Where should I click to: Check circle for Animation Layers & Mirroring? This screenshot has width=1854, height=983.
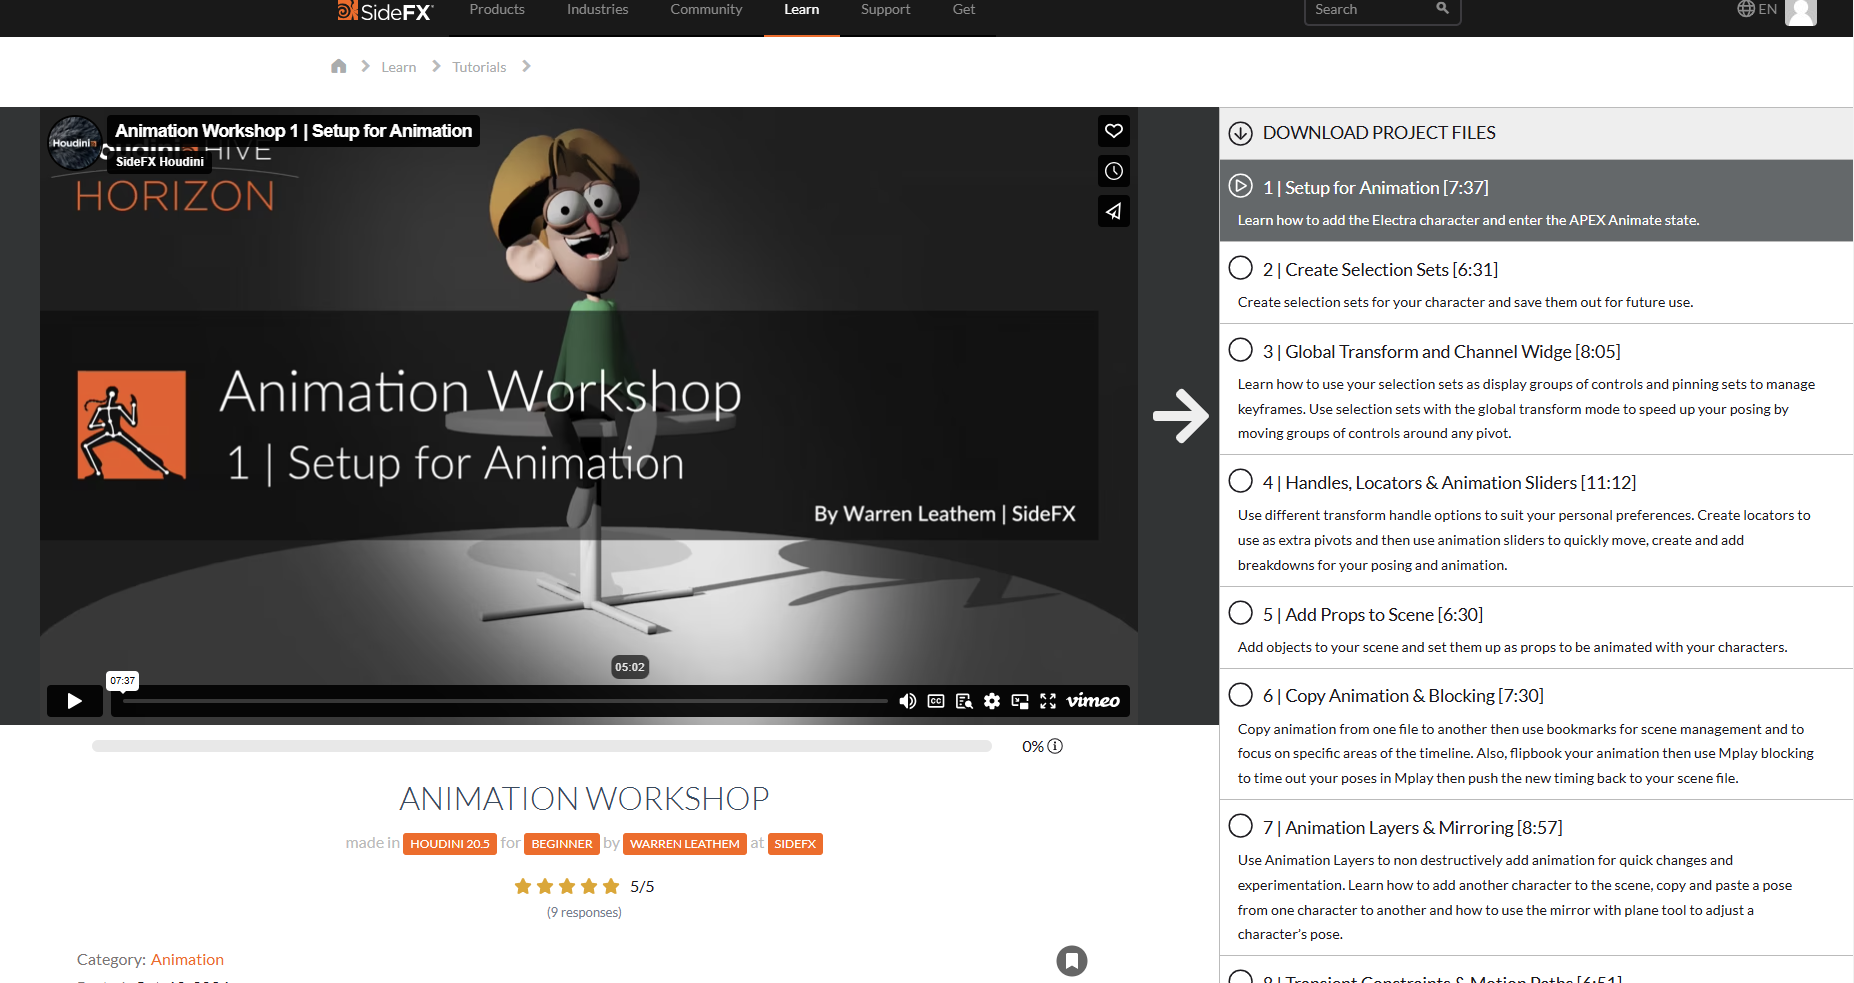1240,826
